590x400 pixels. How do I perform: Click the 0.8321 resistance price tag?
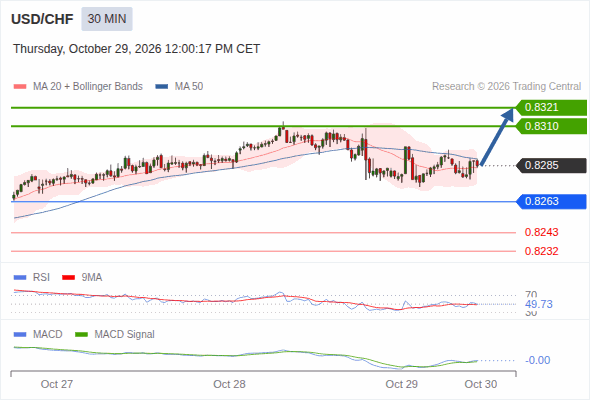tap(551, 108)
